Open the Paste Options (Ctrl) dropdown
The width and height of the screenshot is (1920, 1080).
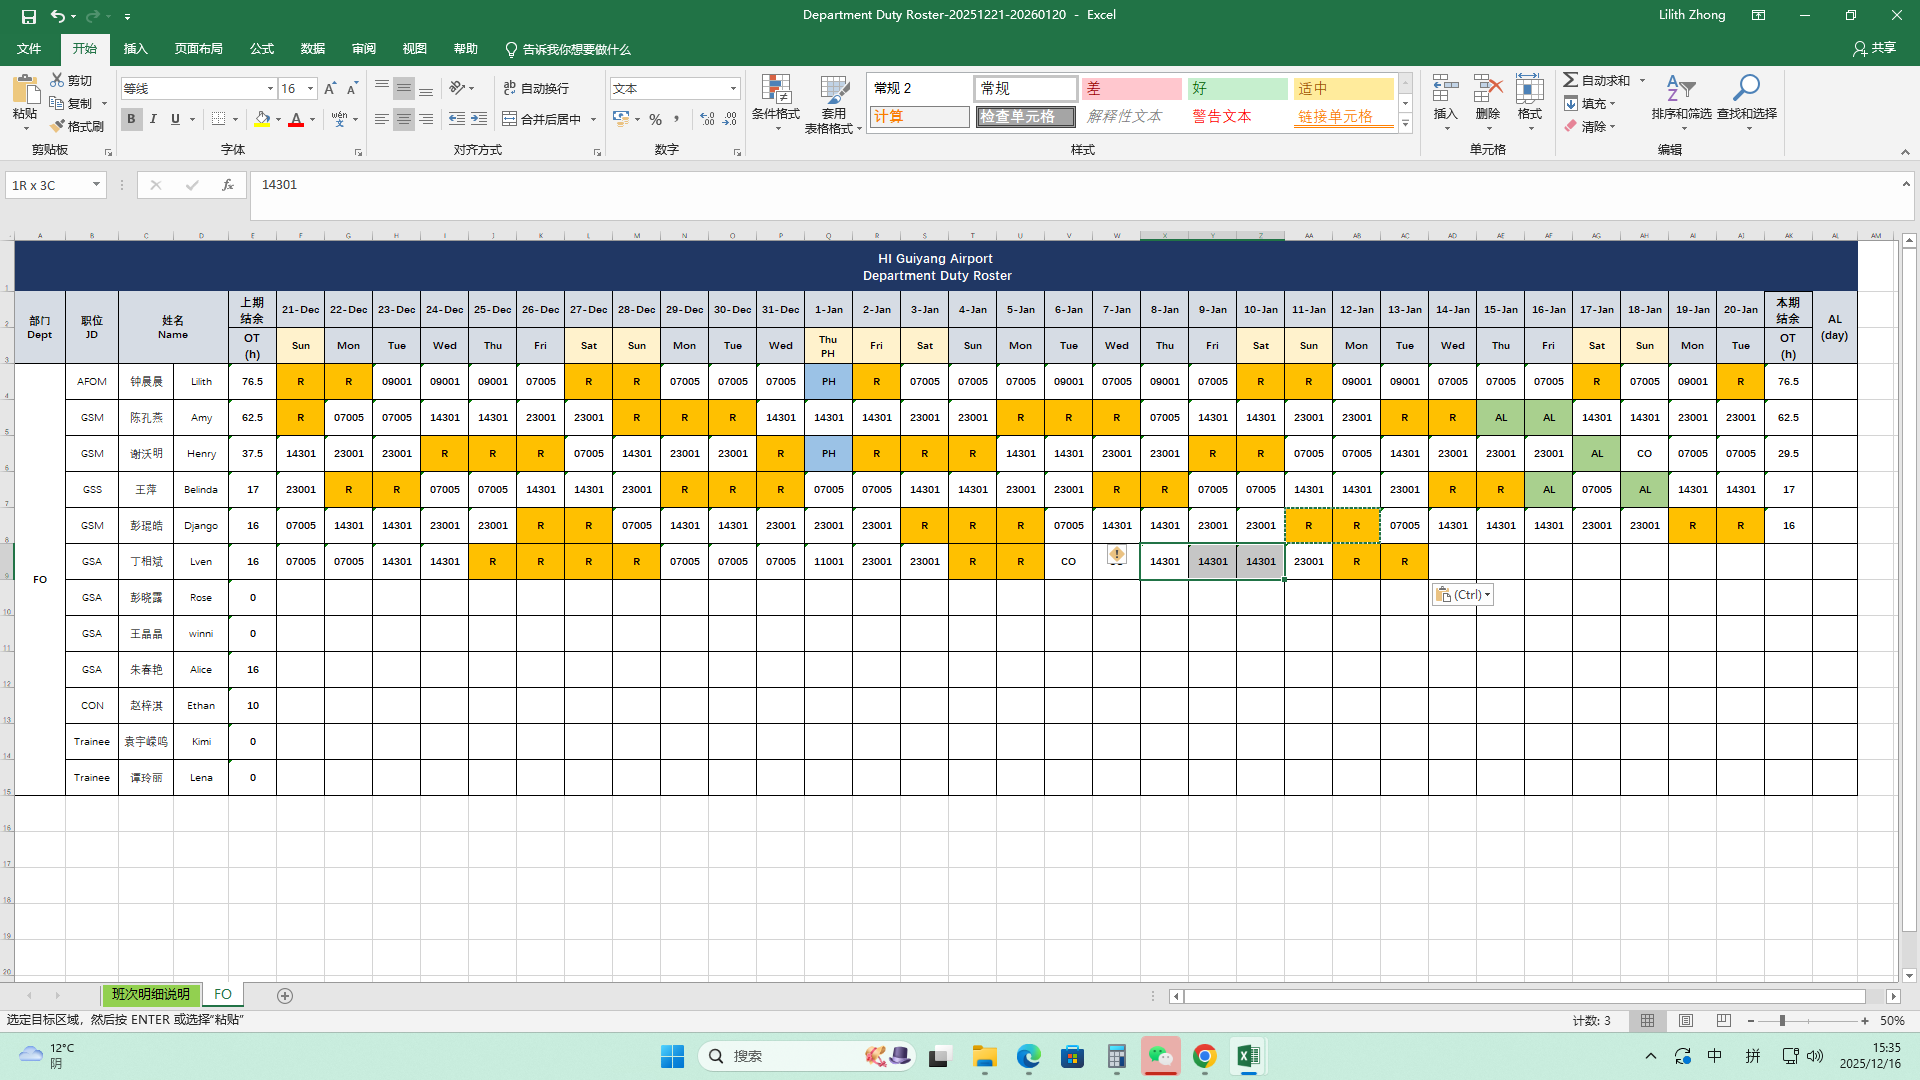pyautogui.click(x=1463, y=595)
